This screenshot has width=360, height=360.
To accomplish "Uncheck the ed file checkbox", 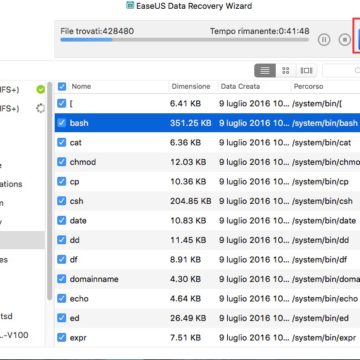I will point(62,318).
